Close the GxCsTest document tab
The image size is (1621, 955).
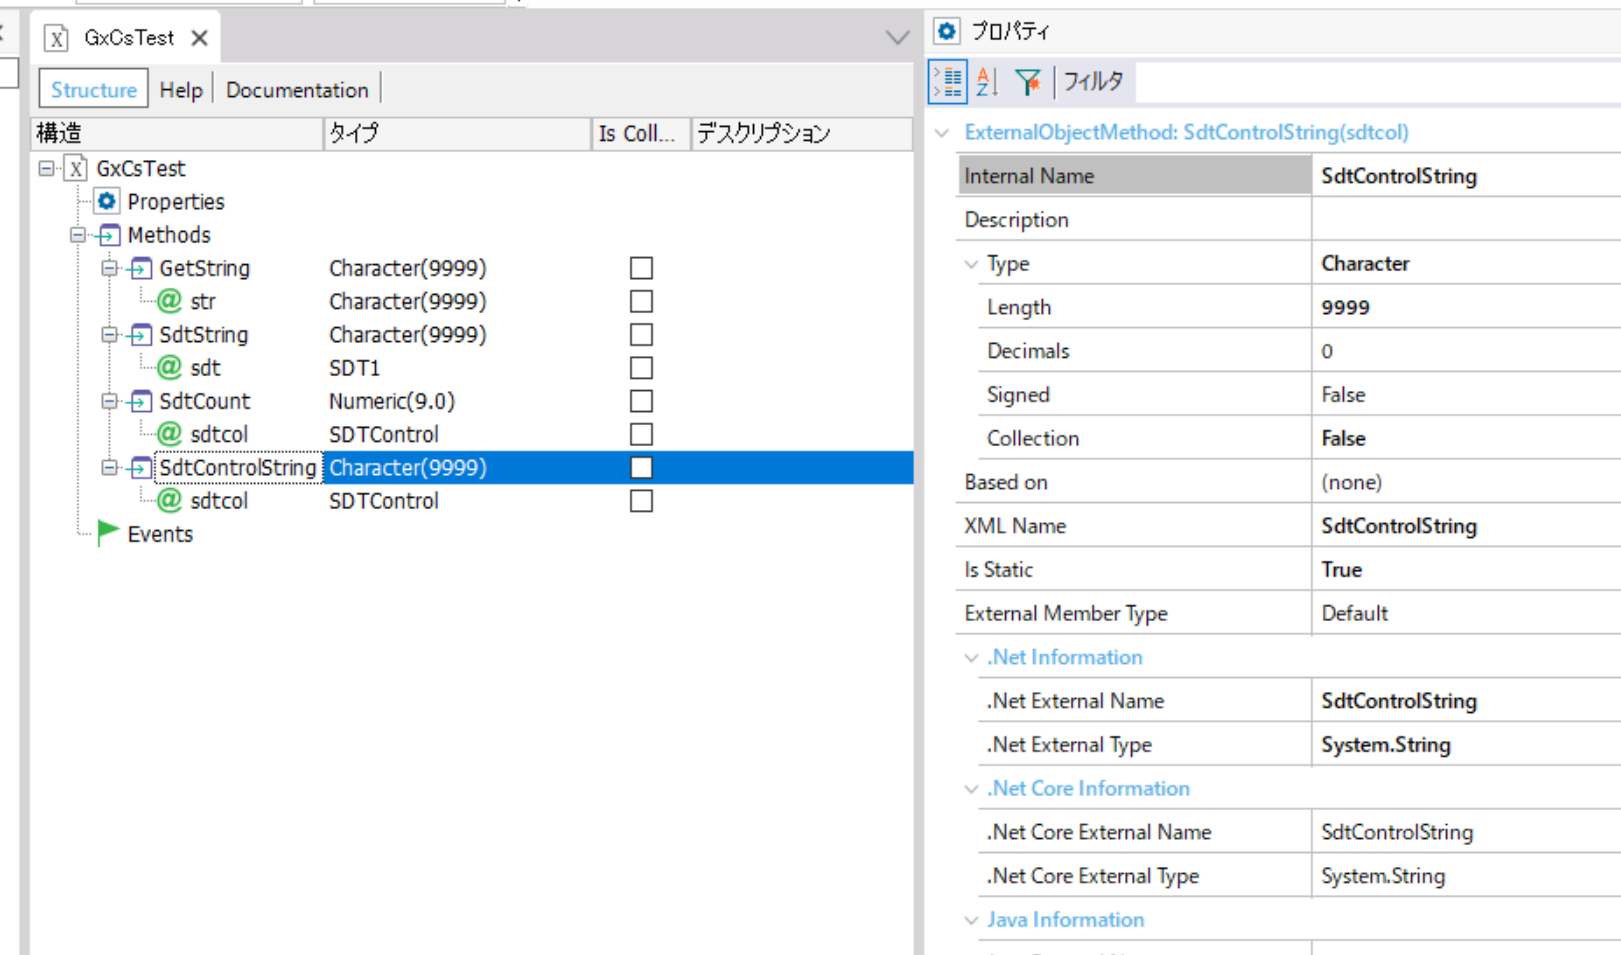click(x=200, y=38)
